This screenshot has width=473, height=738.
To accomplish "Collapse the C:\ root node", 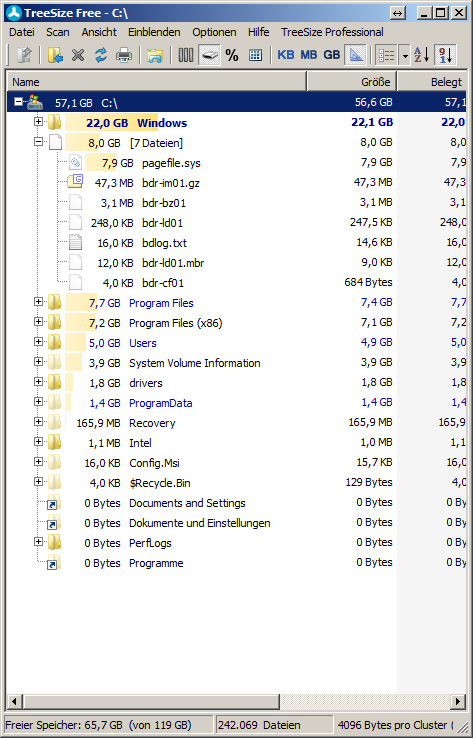I will pos(18,101).
